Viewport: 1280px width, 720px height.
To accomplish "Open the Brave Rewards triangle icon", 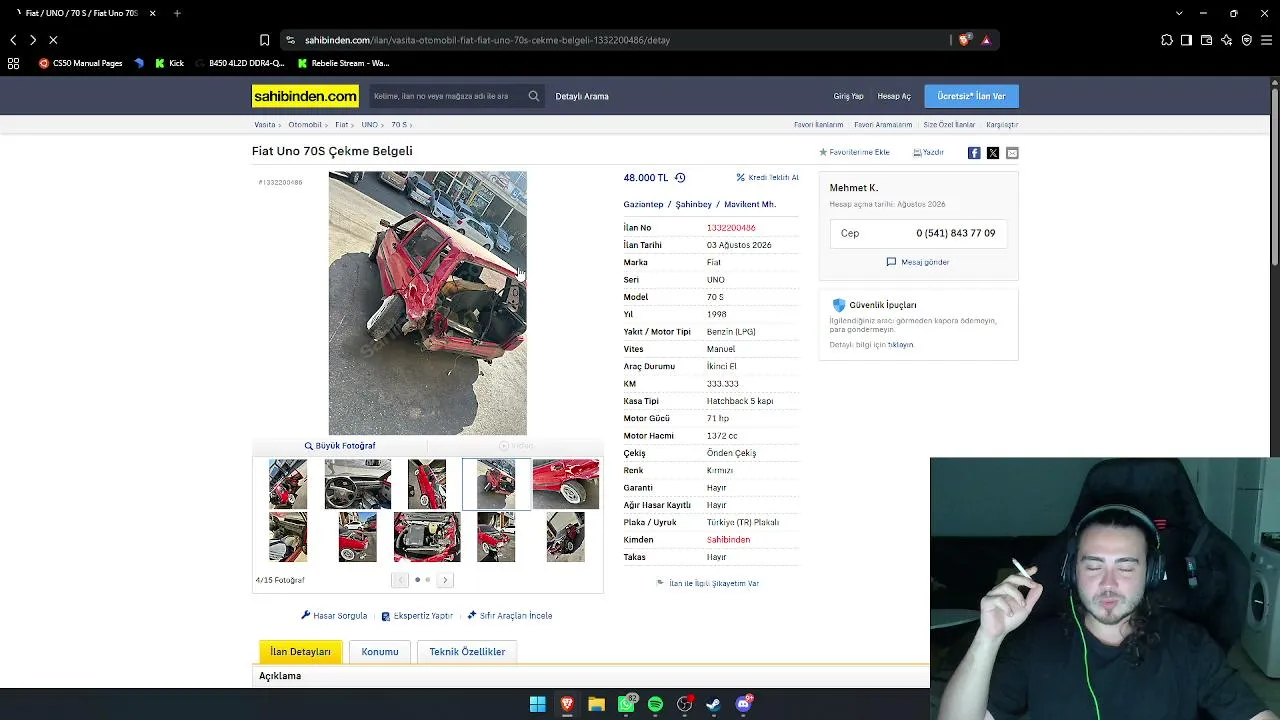I will point(986,40).
